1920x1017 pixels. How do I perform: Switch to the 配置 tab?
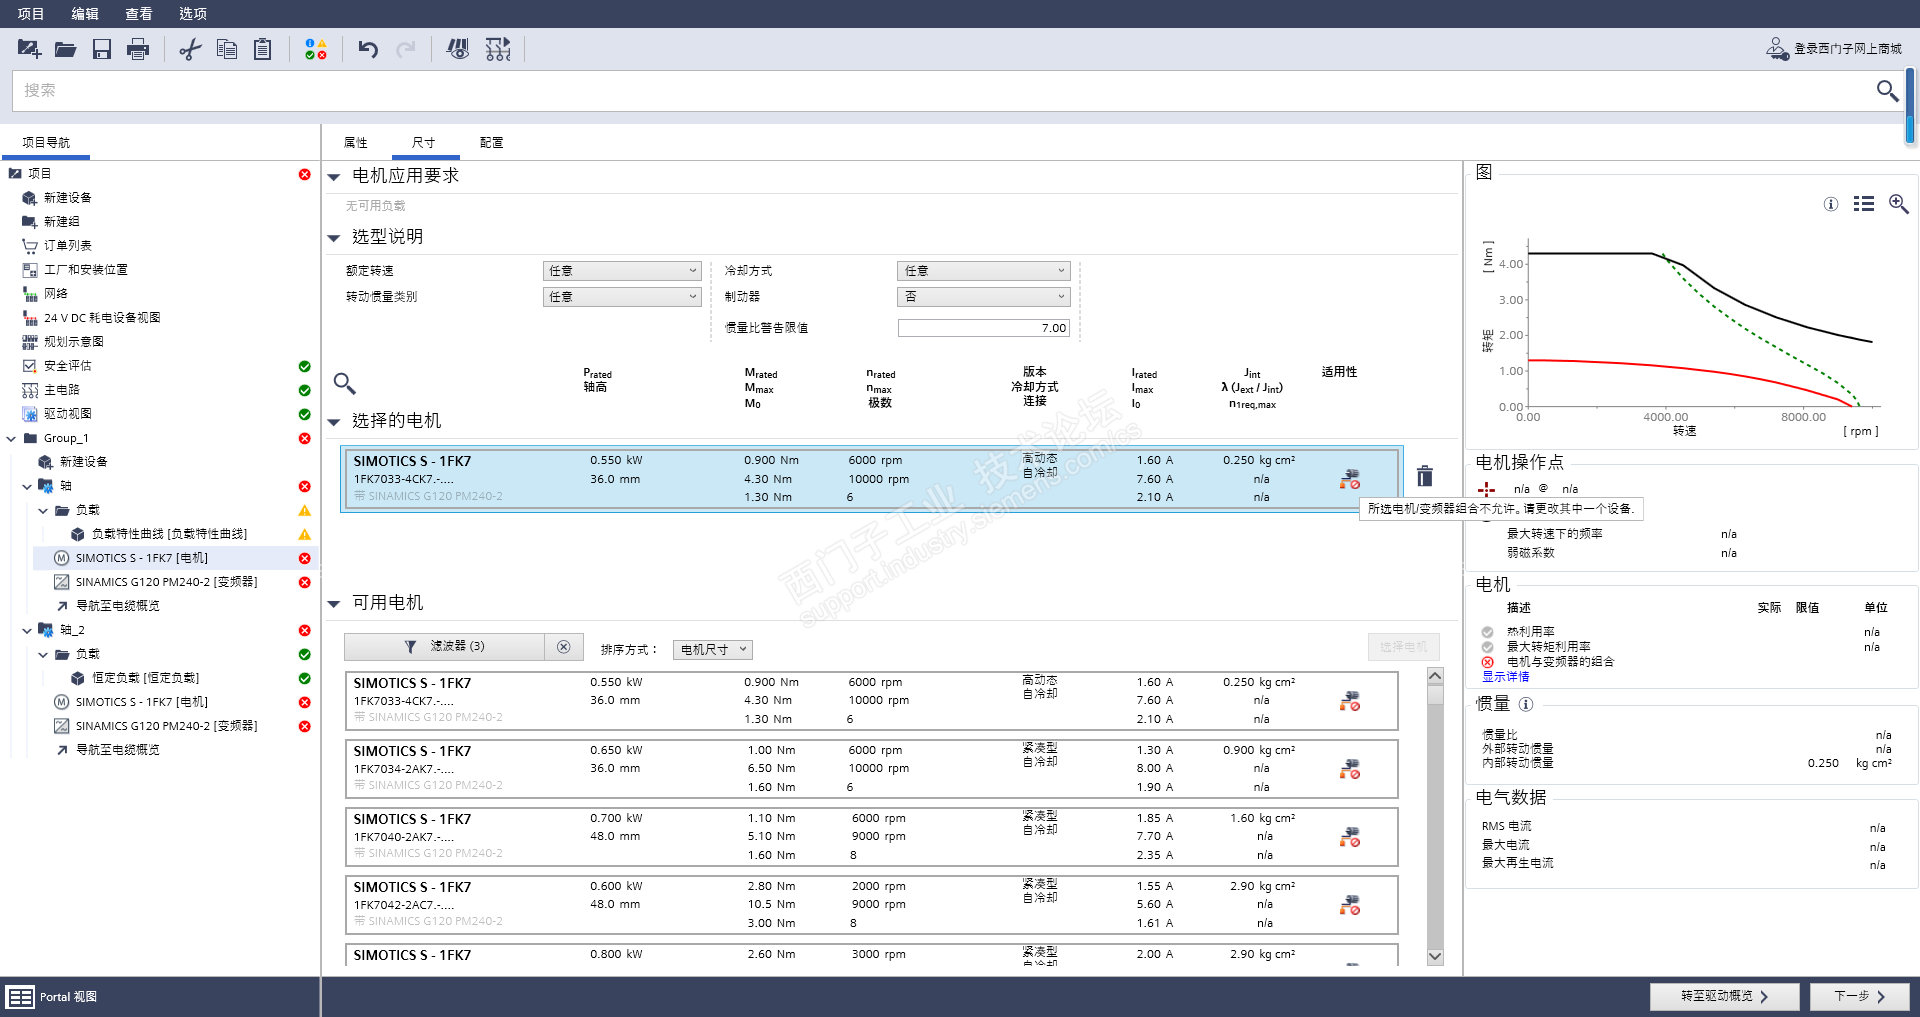pyautogui.click(x=492, y=143)
